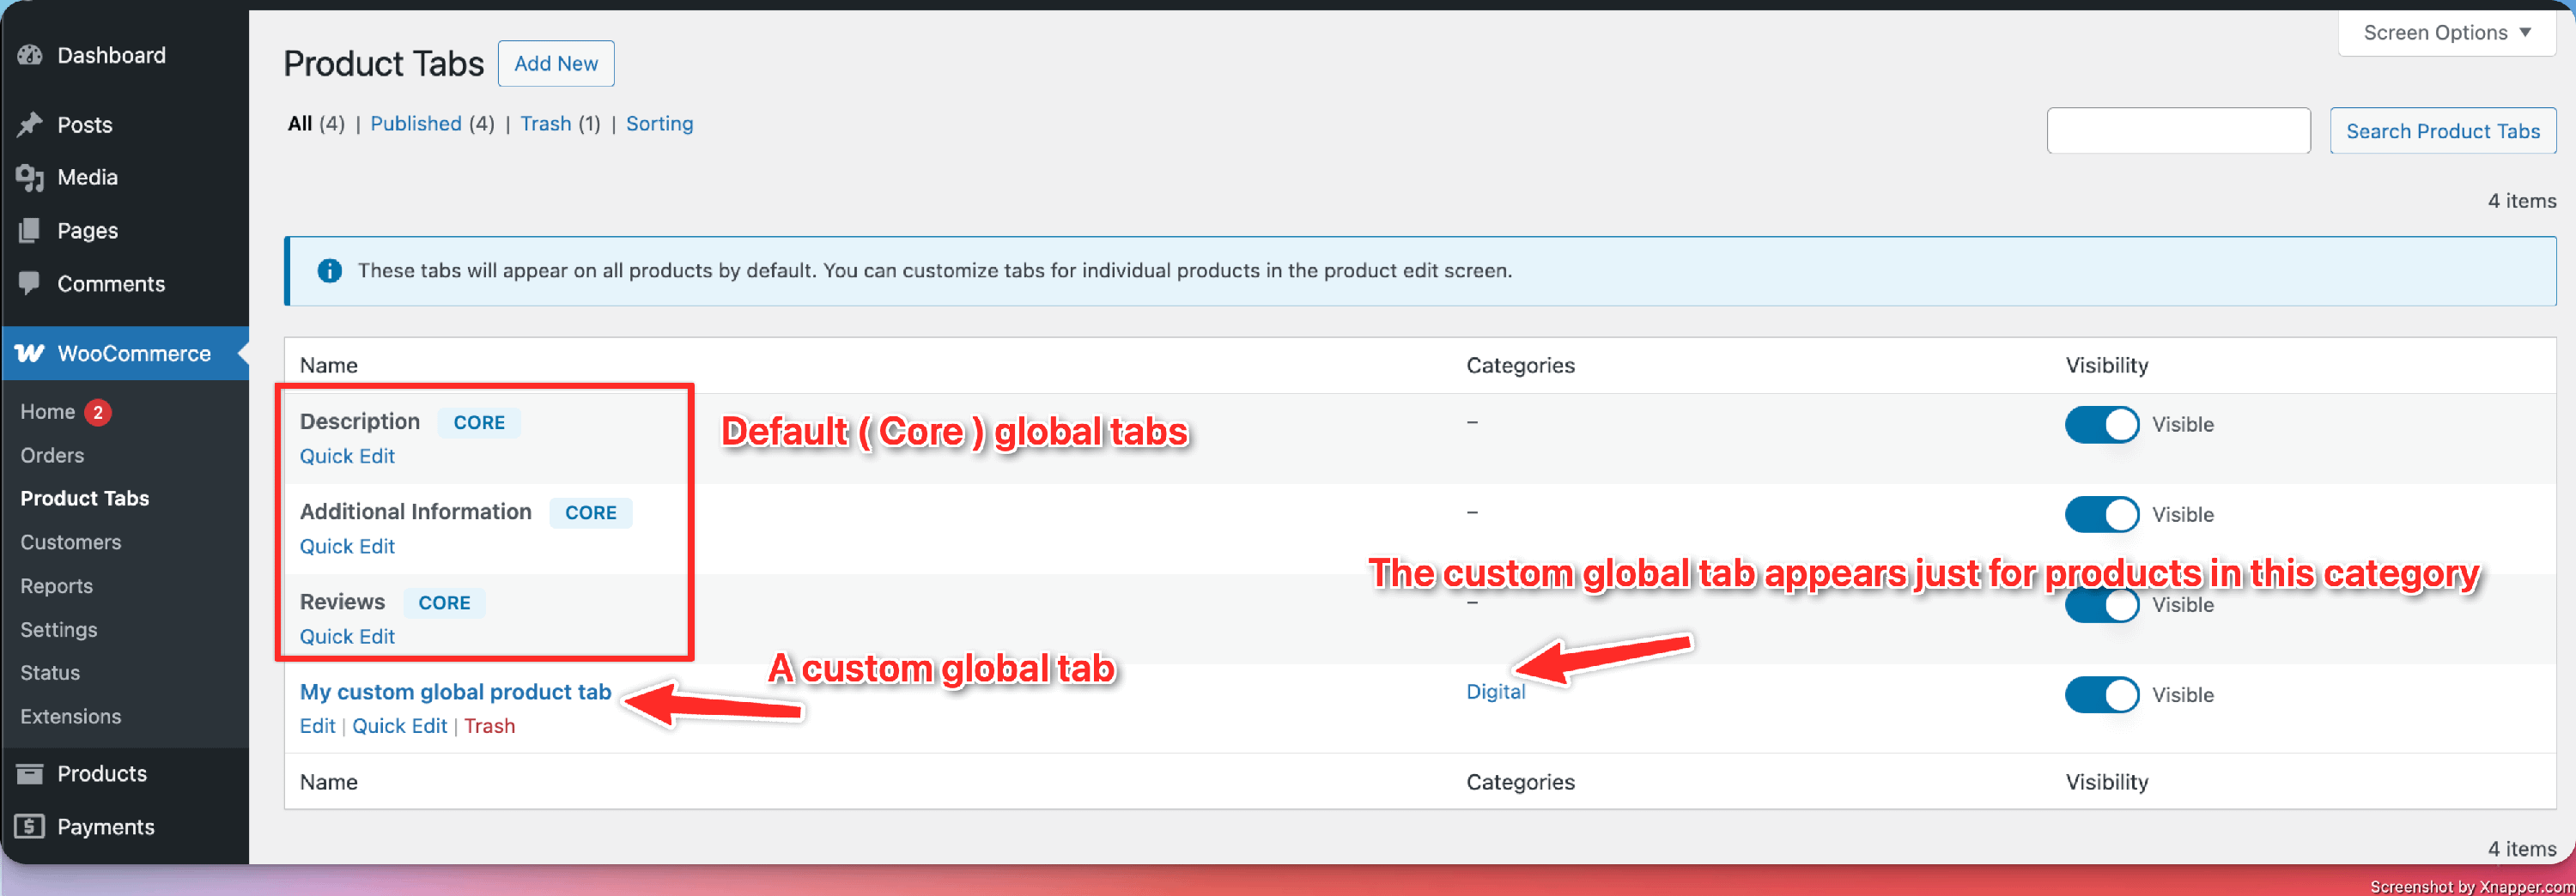Viewport: 2576px width, 896px height.
Task: Click the WooCommerce logo icon
Action: [30, 354]
